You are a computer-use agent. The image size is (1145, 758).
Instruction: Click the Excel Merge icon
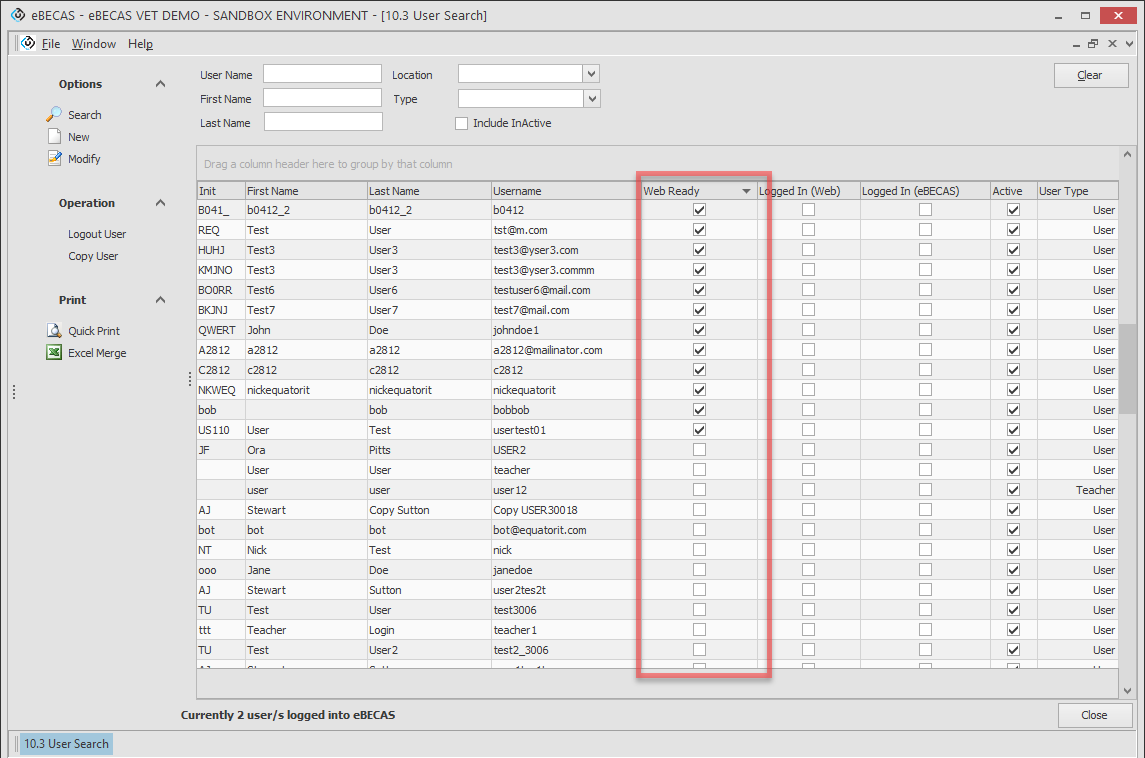[x=55, y=353]
